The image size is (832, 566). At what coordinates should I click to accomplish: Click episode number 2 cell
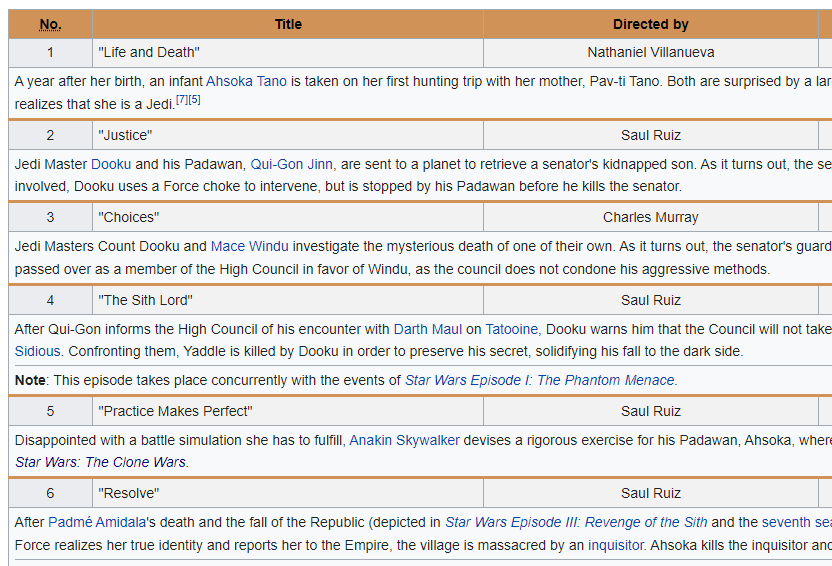[50, 135]
